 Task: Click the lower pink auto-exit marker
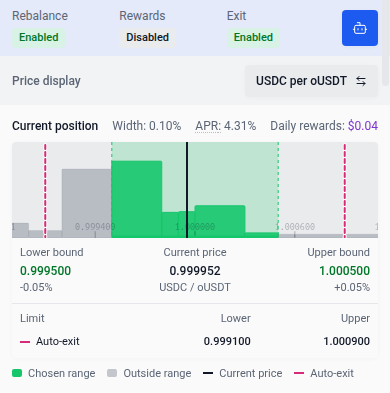45,190
